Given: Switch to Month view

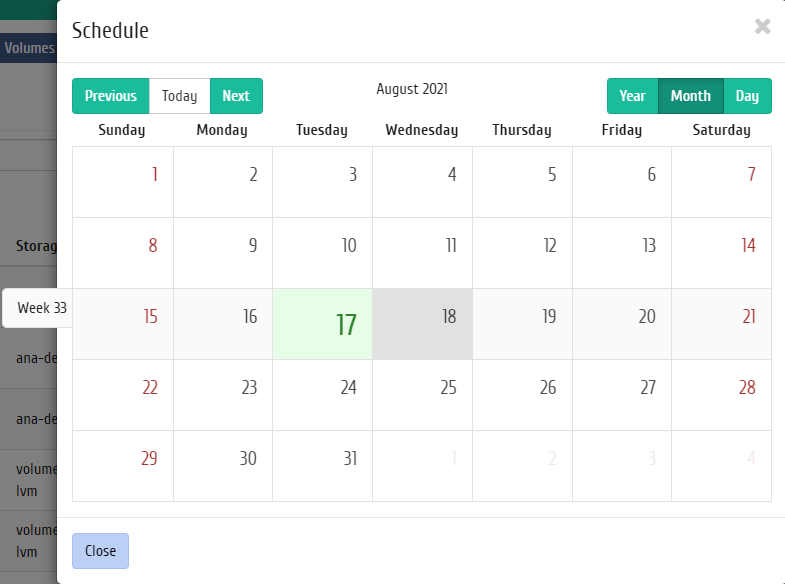Looking at the screenshot, I should coord(691,96).
